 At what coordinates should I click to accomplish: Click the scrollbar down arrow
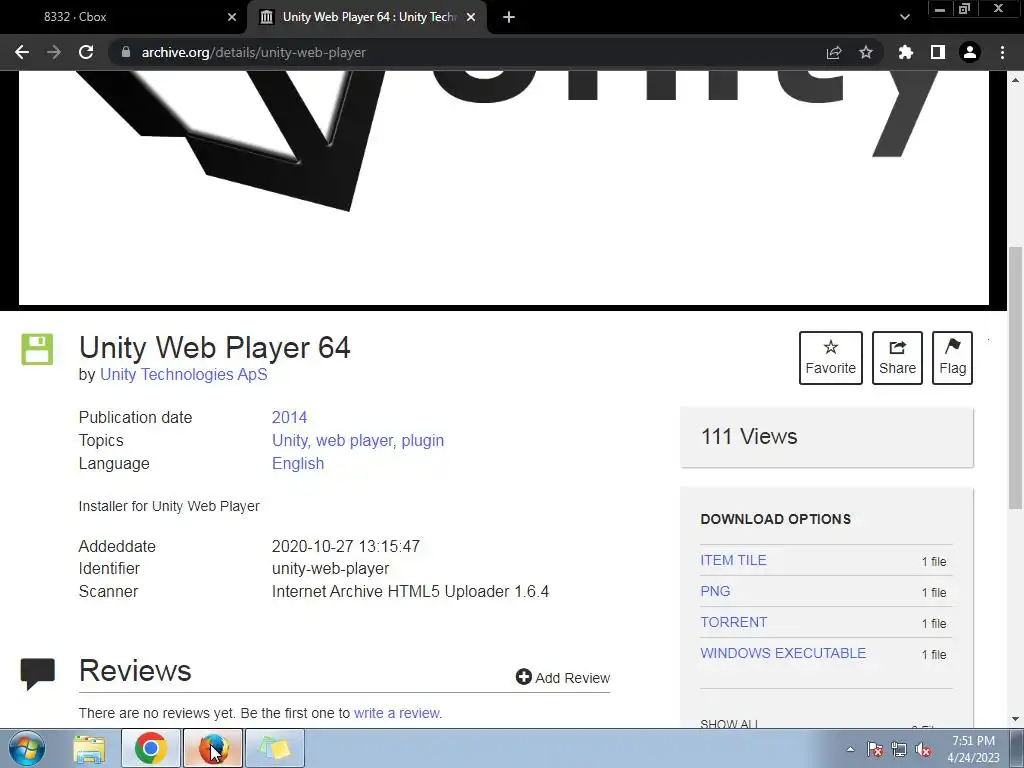click(1015, 719)
